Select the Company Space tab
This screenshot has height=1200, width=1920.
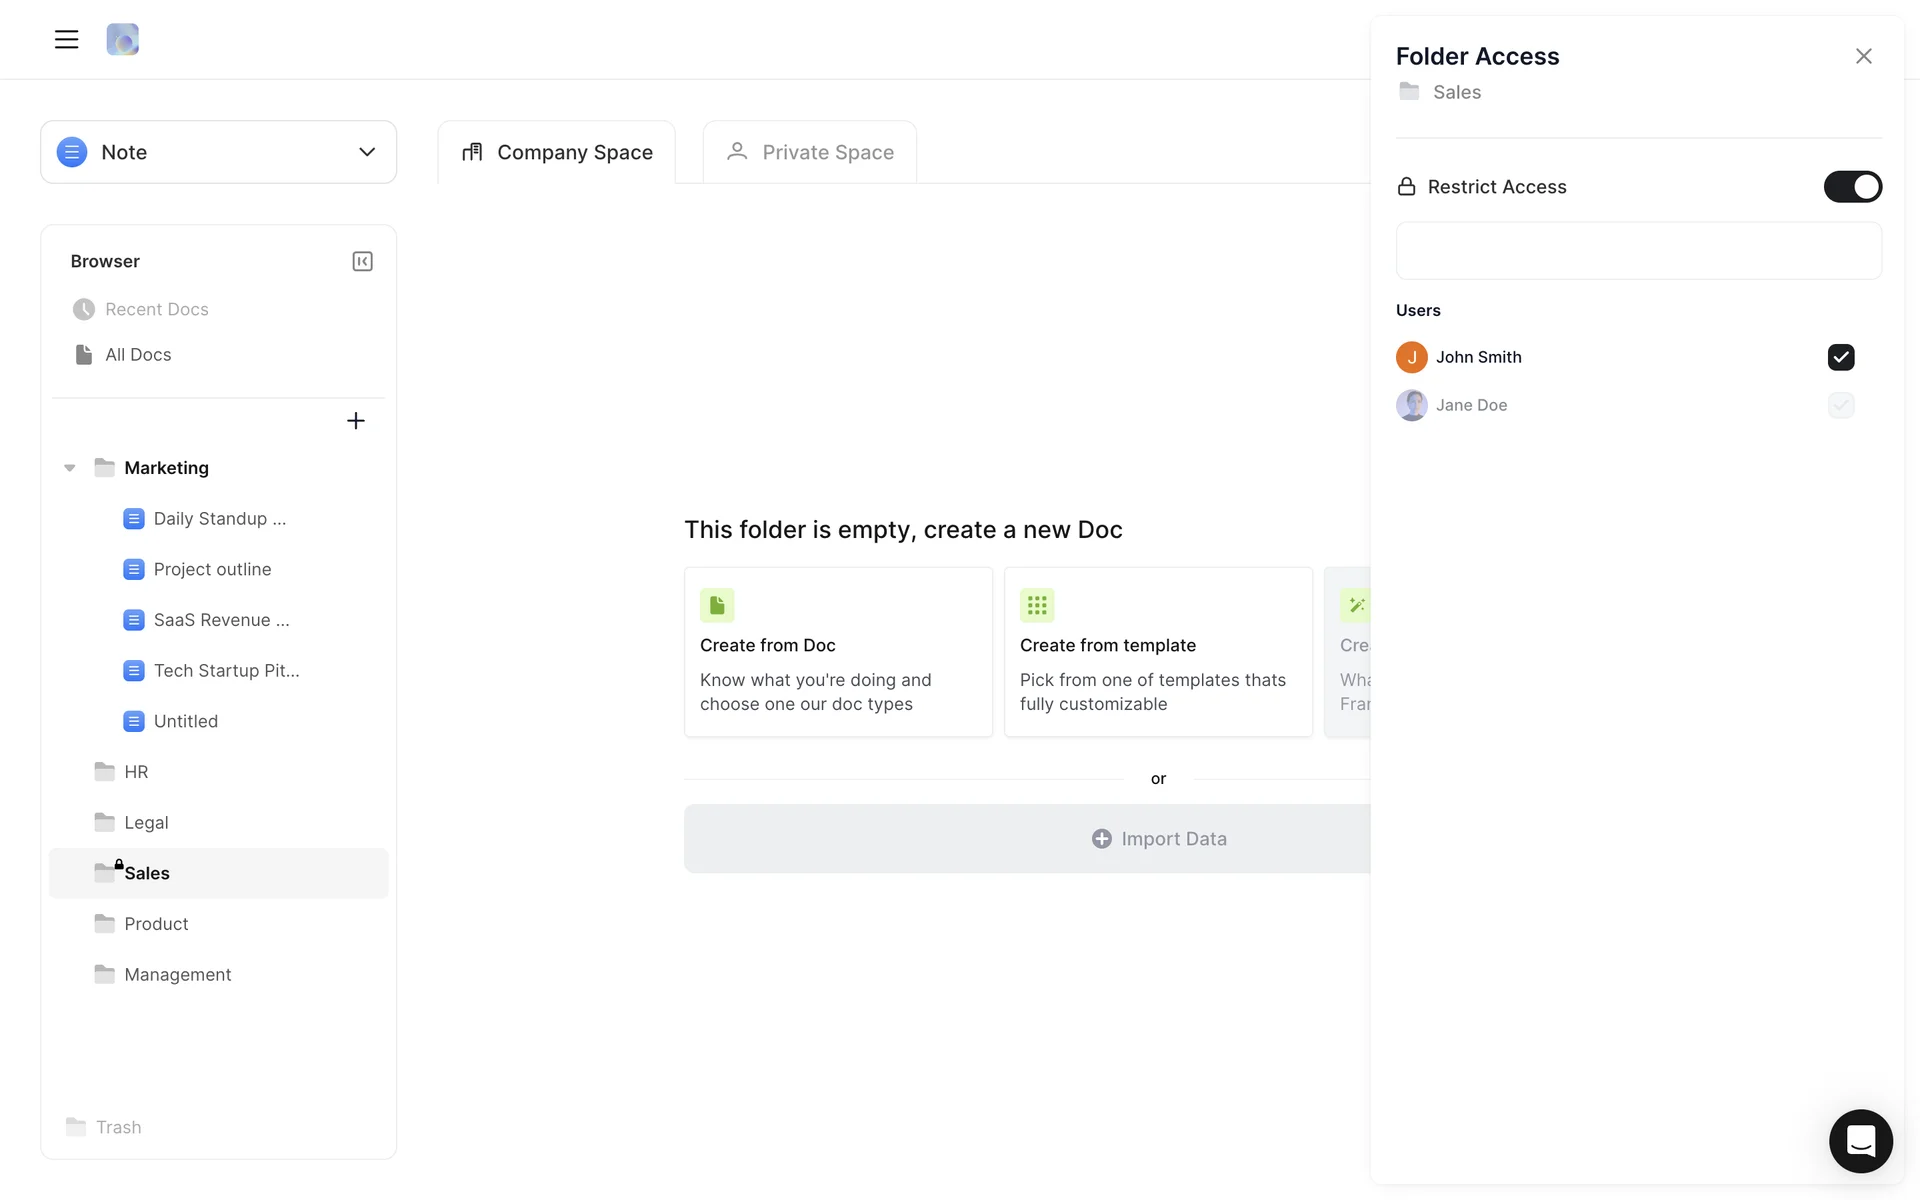tap(557, 152)
